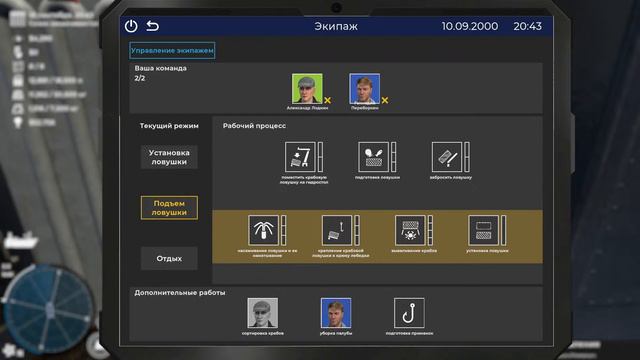This screenshot has height=360, width=640.
Task: Select blue portrait for уборка палубы job
Action: (336, 313)
